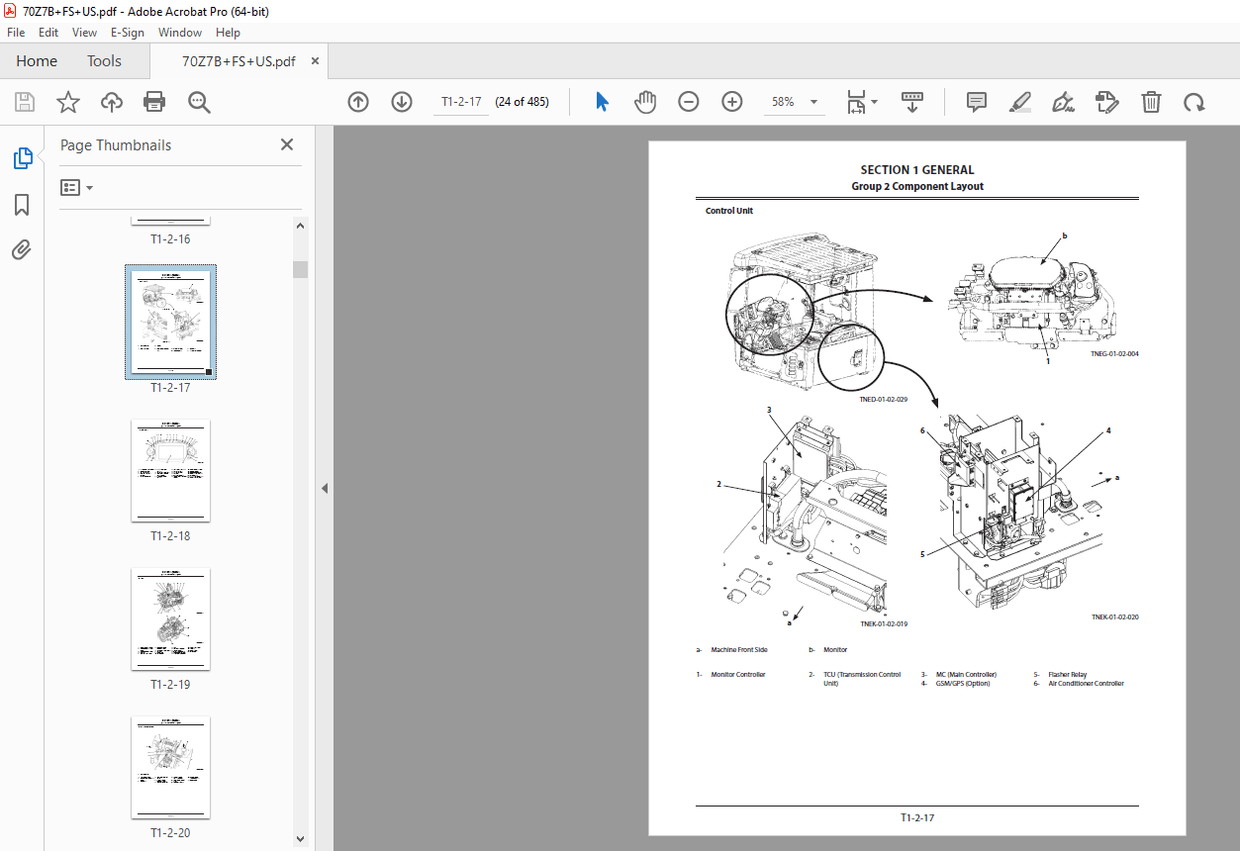Open the Attachments panel in the sidebar
Screen dimensions: 1240x851
point(20,249)
